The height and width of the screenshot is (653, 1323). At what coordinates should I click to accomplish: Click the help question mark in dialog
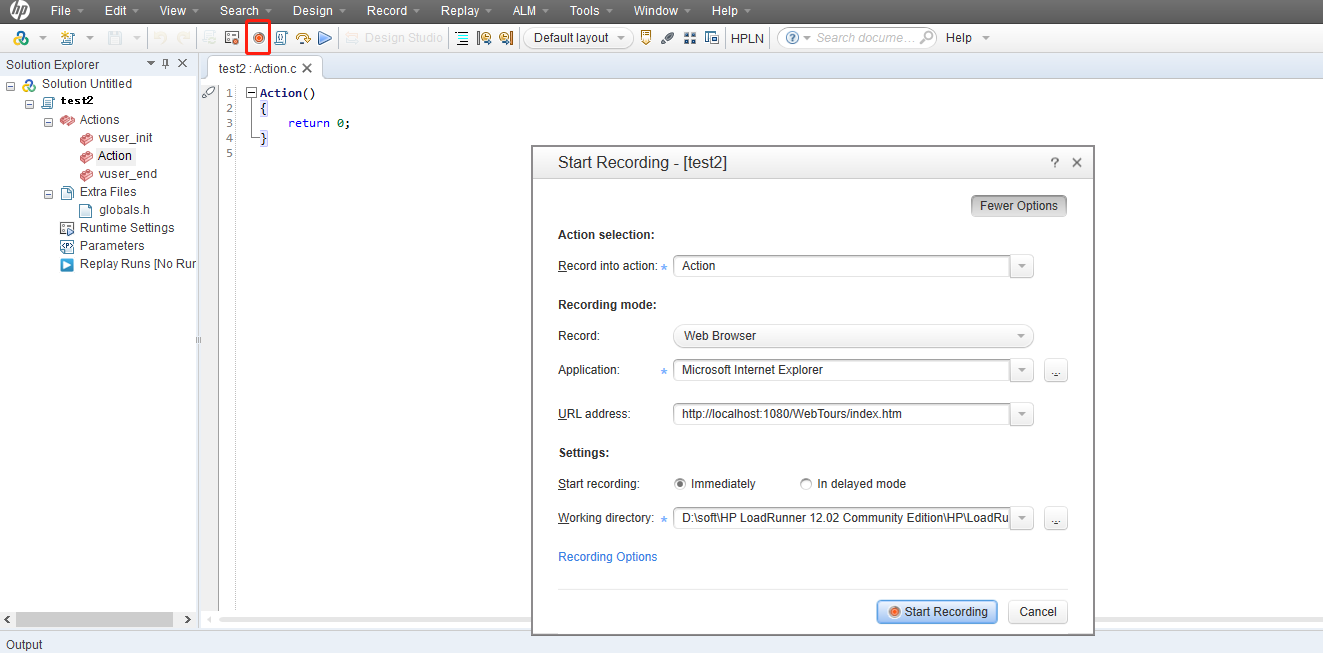[x=1054, y=162]
